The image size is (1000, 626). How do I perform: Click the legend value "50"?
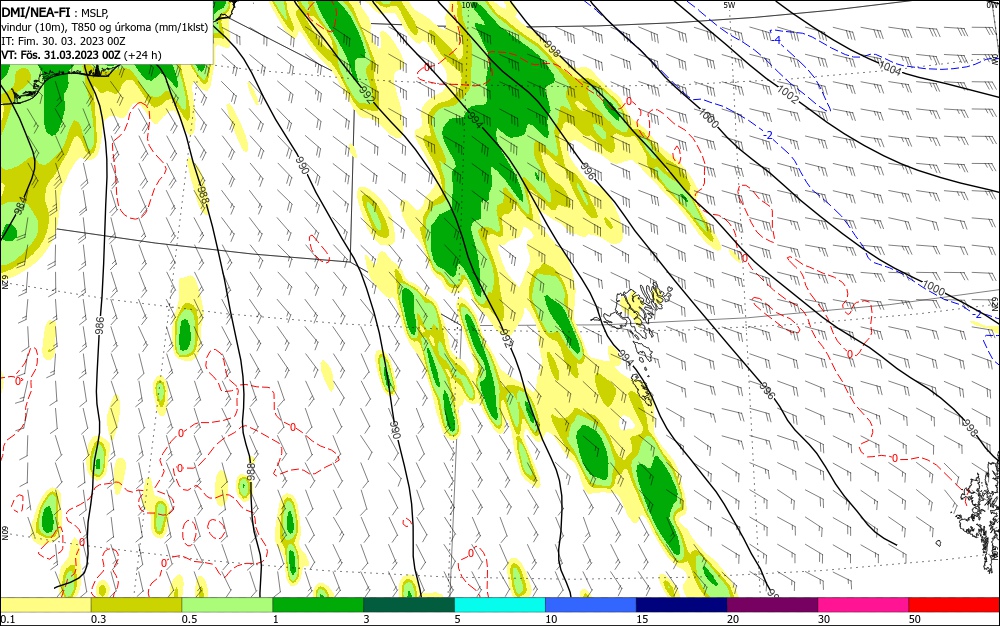(x=915, y=619)
